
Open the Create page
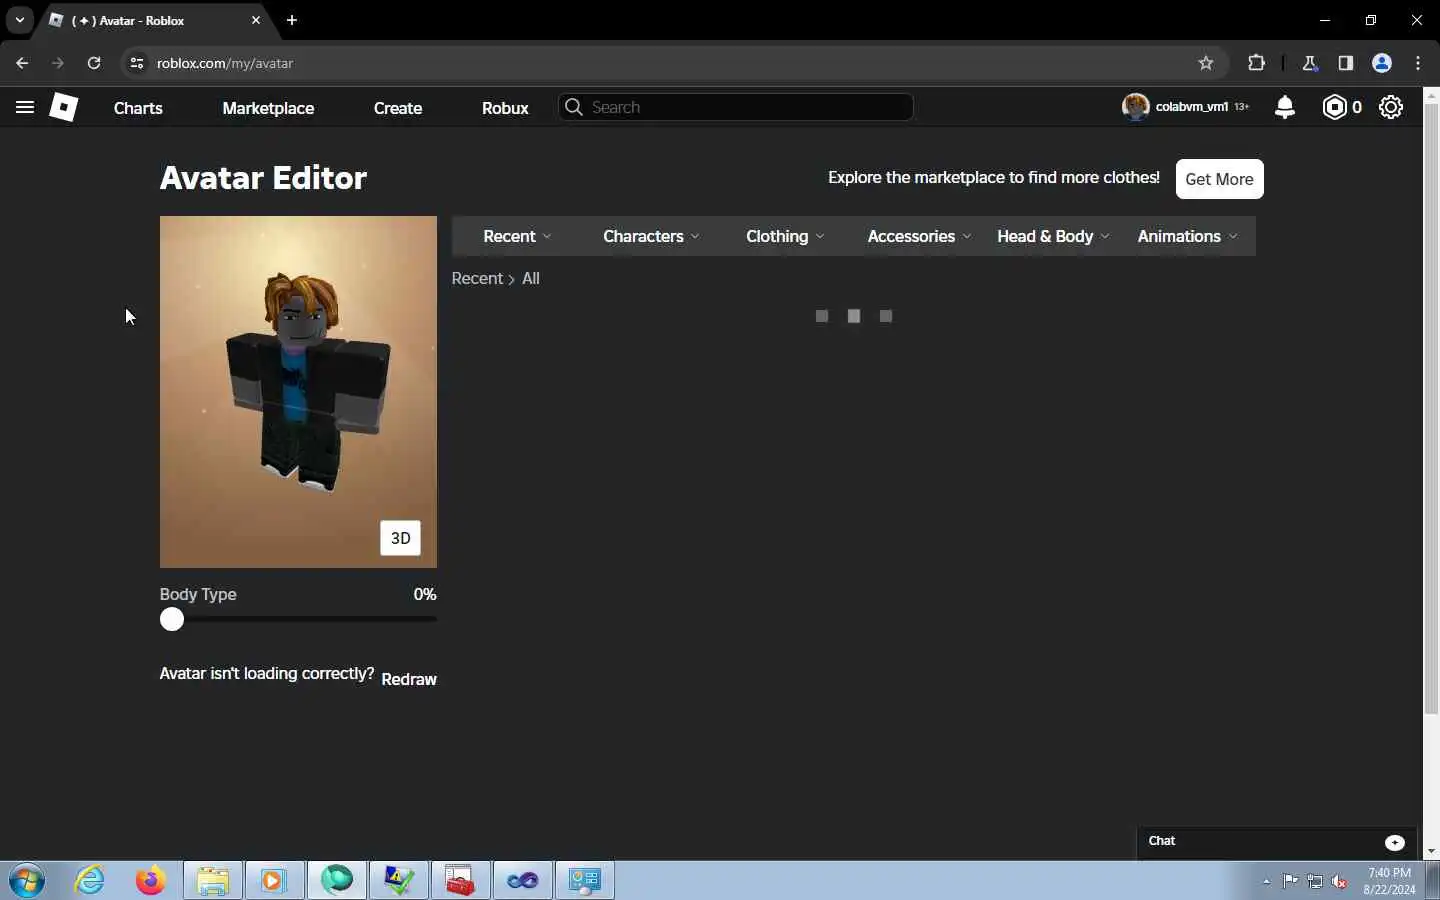[398, 108]
